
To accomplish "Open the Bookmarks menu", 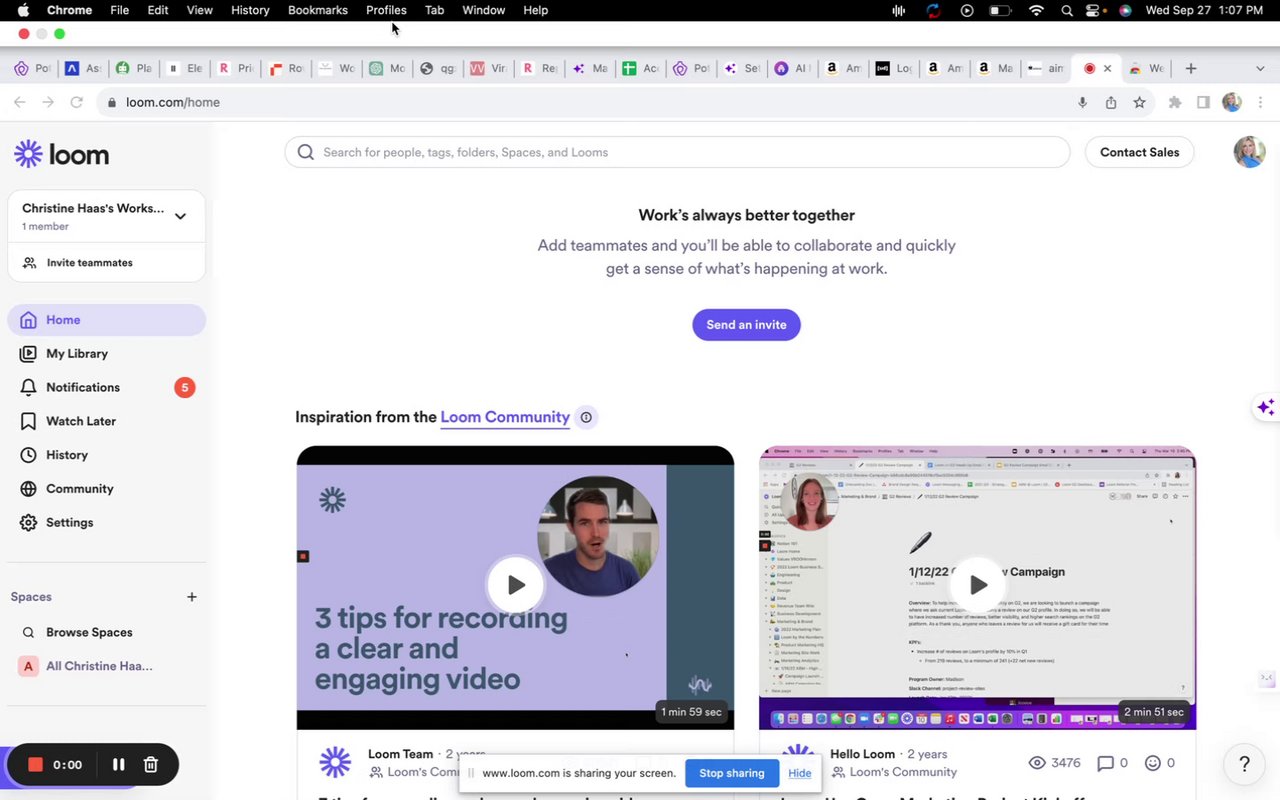I will pos(318,10).
